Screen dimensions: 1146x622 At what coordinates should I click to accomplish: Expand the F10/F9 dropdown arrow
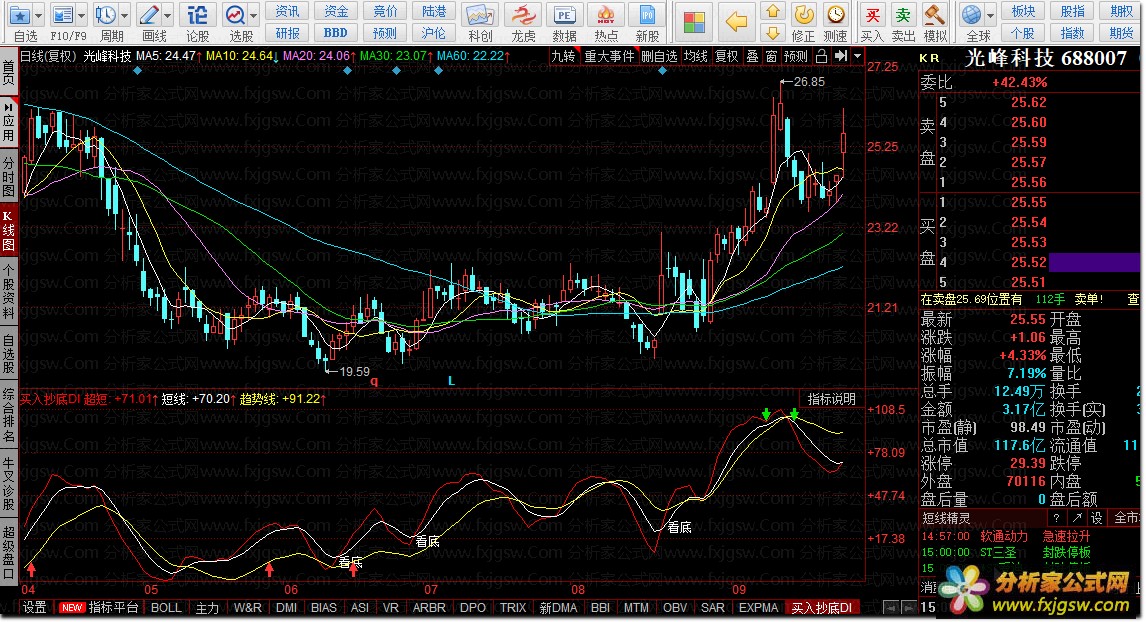(x=82, y=15)
